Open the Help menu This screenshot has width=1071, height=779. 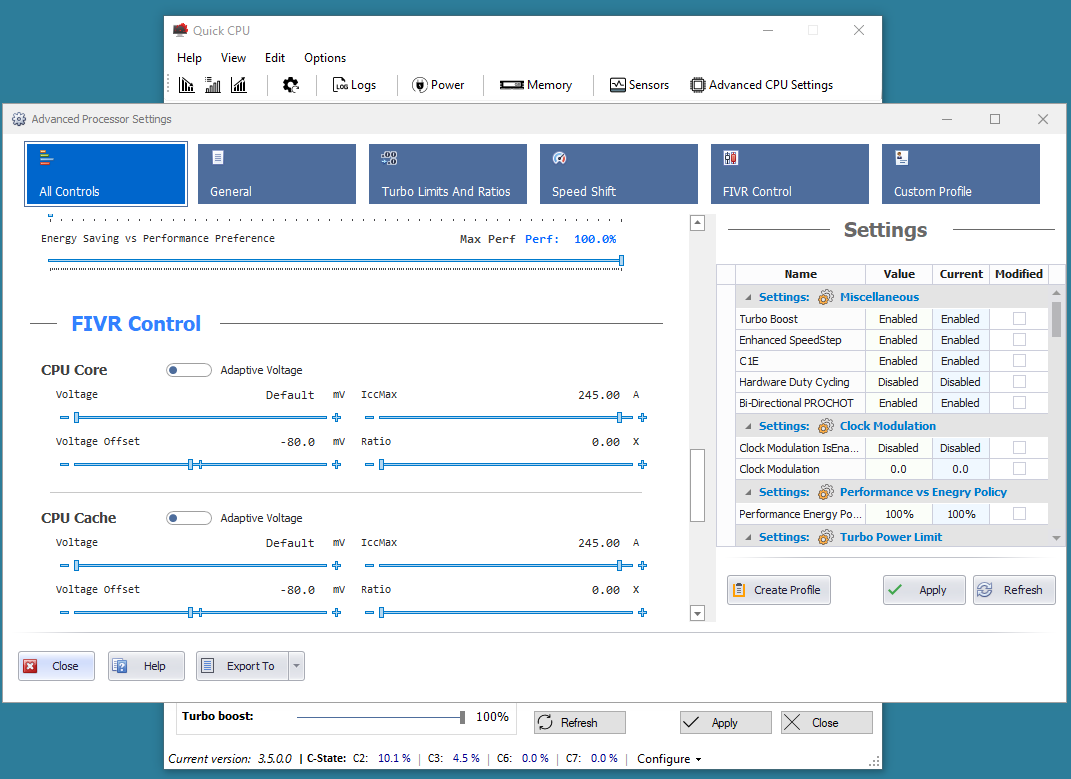click(x=189, y=58)
